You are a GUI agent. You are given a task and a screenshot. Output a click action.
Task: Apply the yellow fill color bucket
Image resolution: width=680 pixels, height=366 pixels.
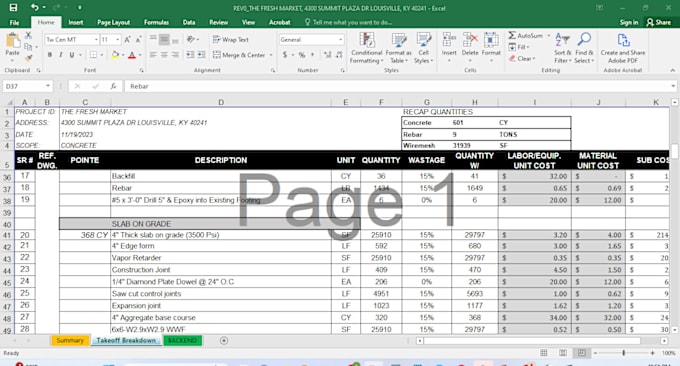[x=115, y=55]
